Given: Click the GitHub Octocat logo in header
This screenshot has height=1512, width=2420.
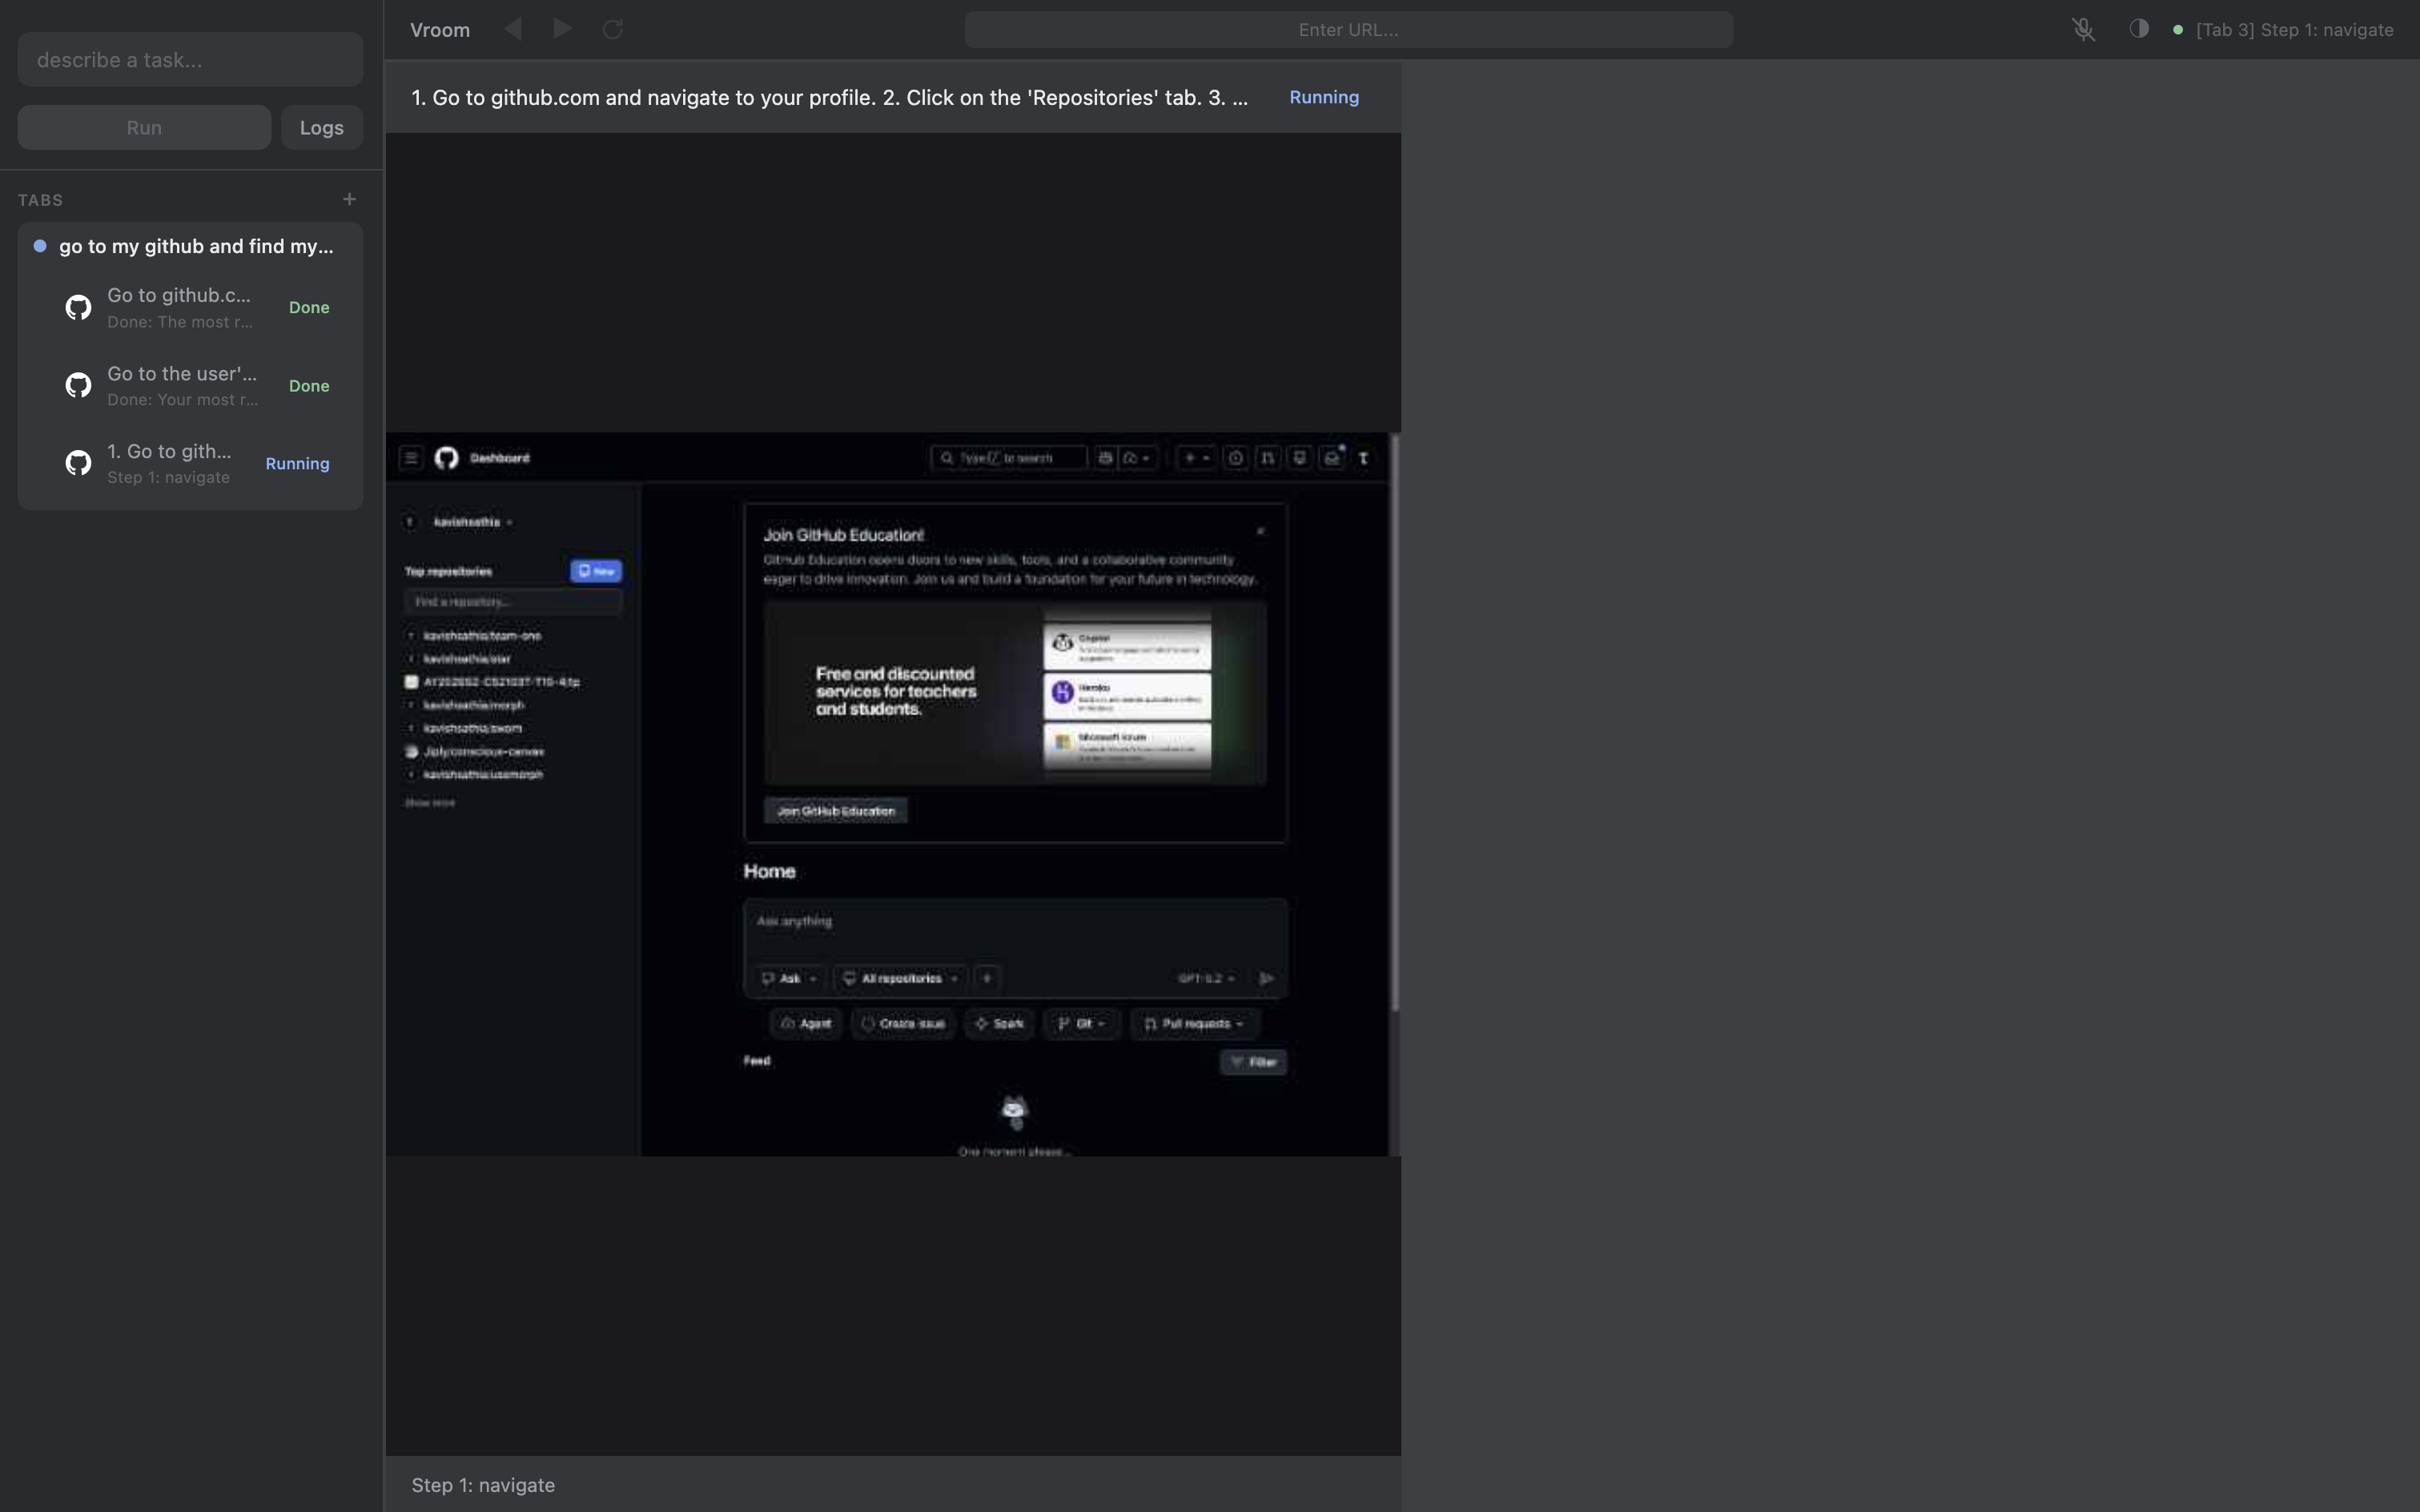Looking at the screenshot, I should coord(447,458).
